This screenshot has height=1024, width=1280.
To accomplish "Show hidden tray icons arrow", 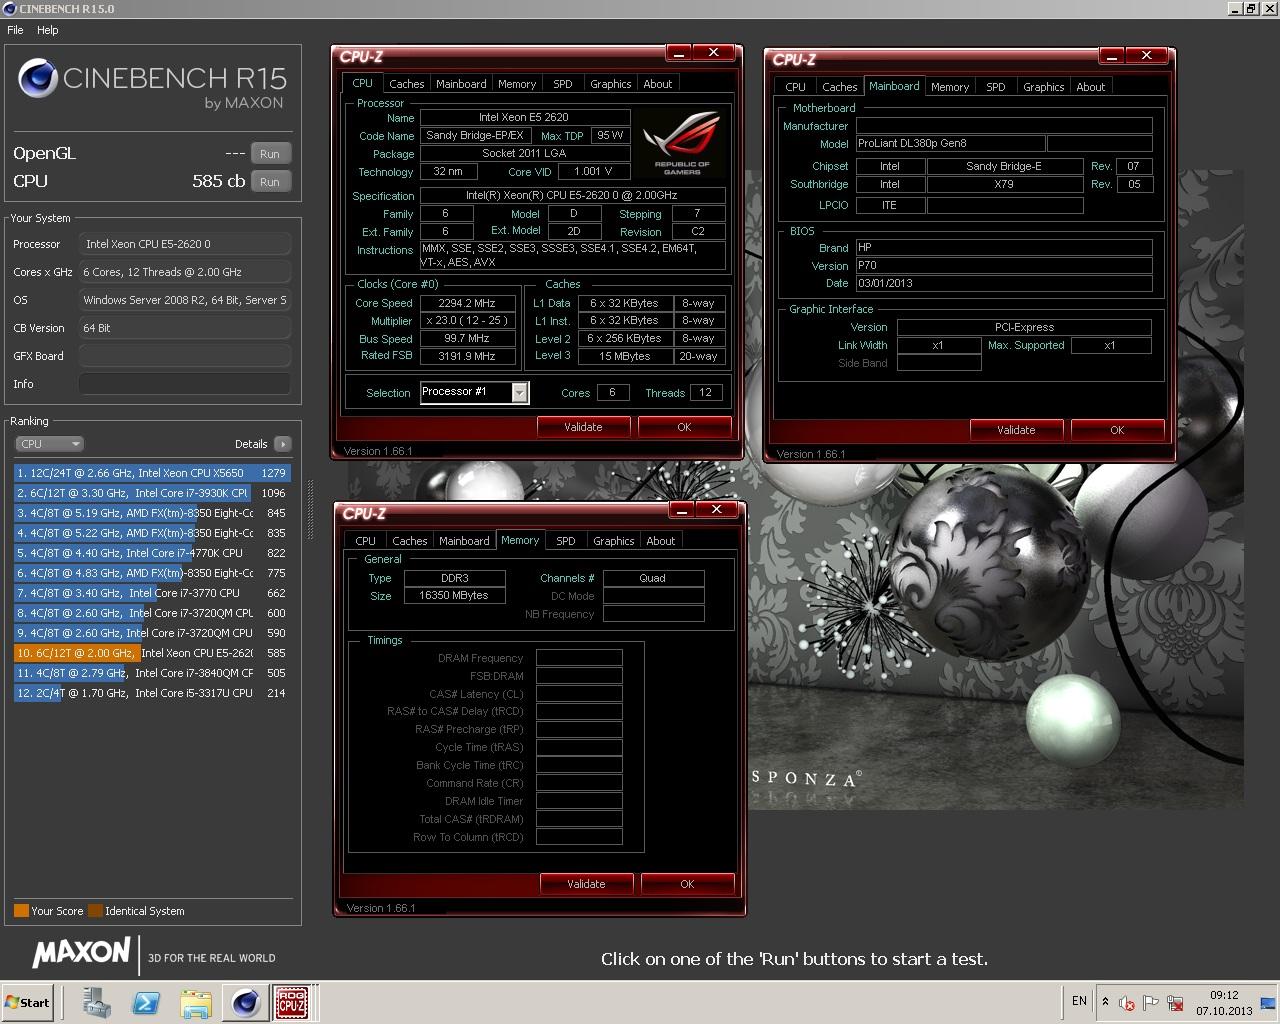I will pyautogui.click(x=1105, y=1002).
